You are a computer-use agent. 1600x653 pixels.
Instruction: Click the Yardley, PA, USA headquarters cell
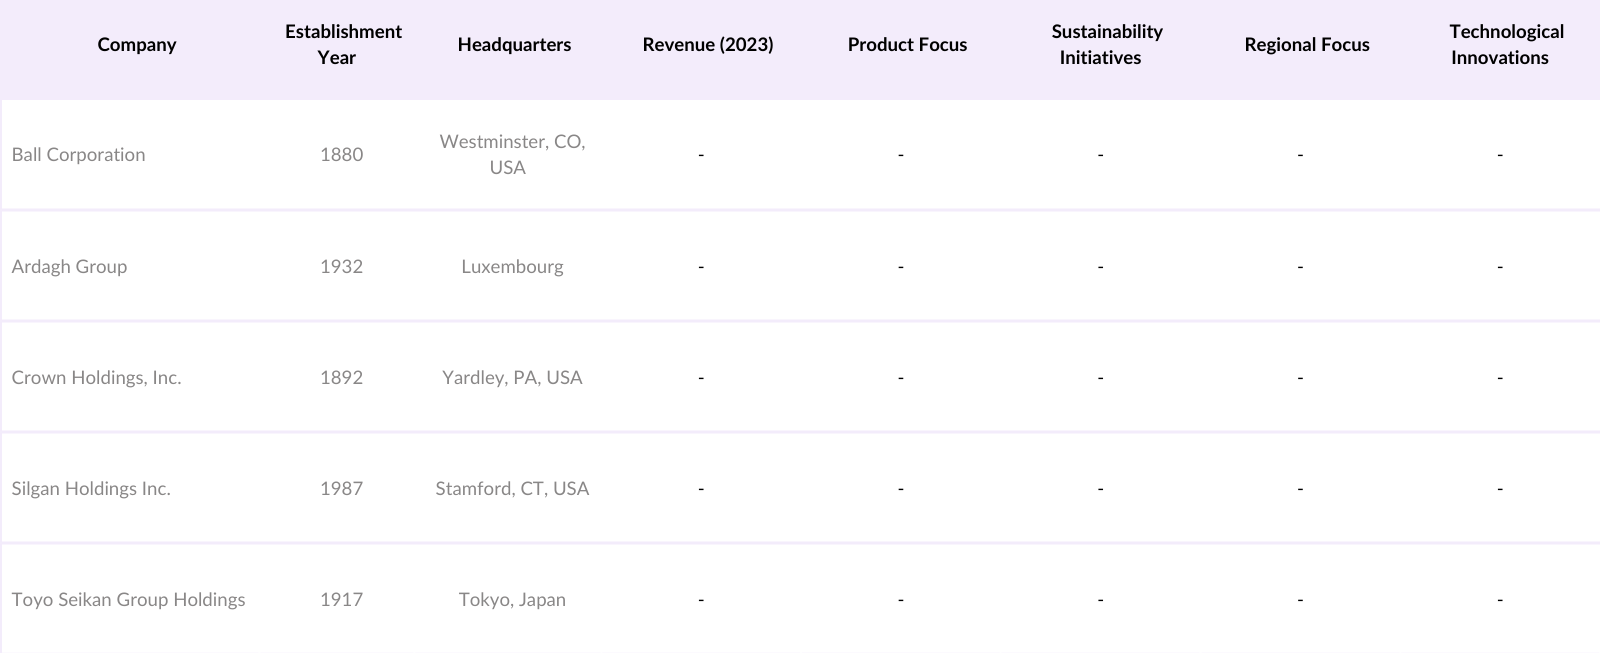point(512,378)
